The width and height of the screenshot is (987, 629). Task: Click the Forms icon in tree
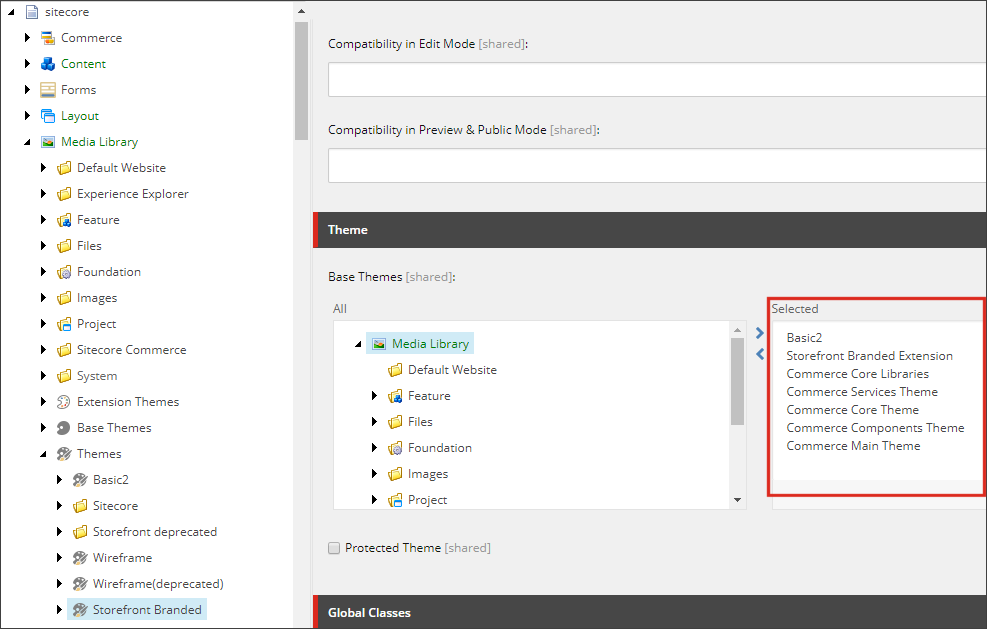(48, 90)
